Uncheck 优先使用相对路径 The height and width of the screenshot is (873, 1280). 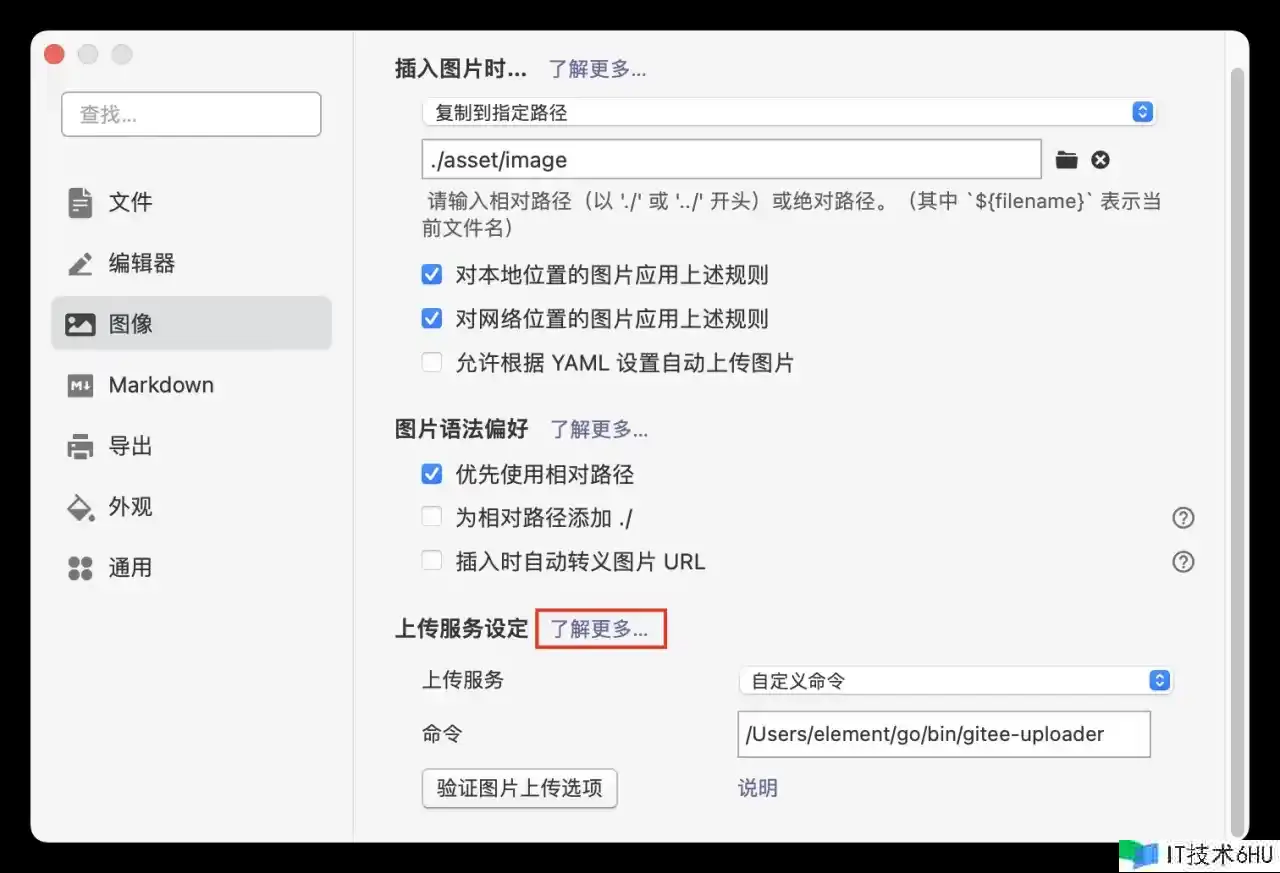coord(432,474)
